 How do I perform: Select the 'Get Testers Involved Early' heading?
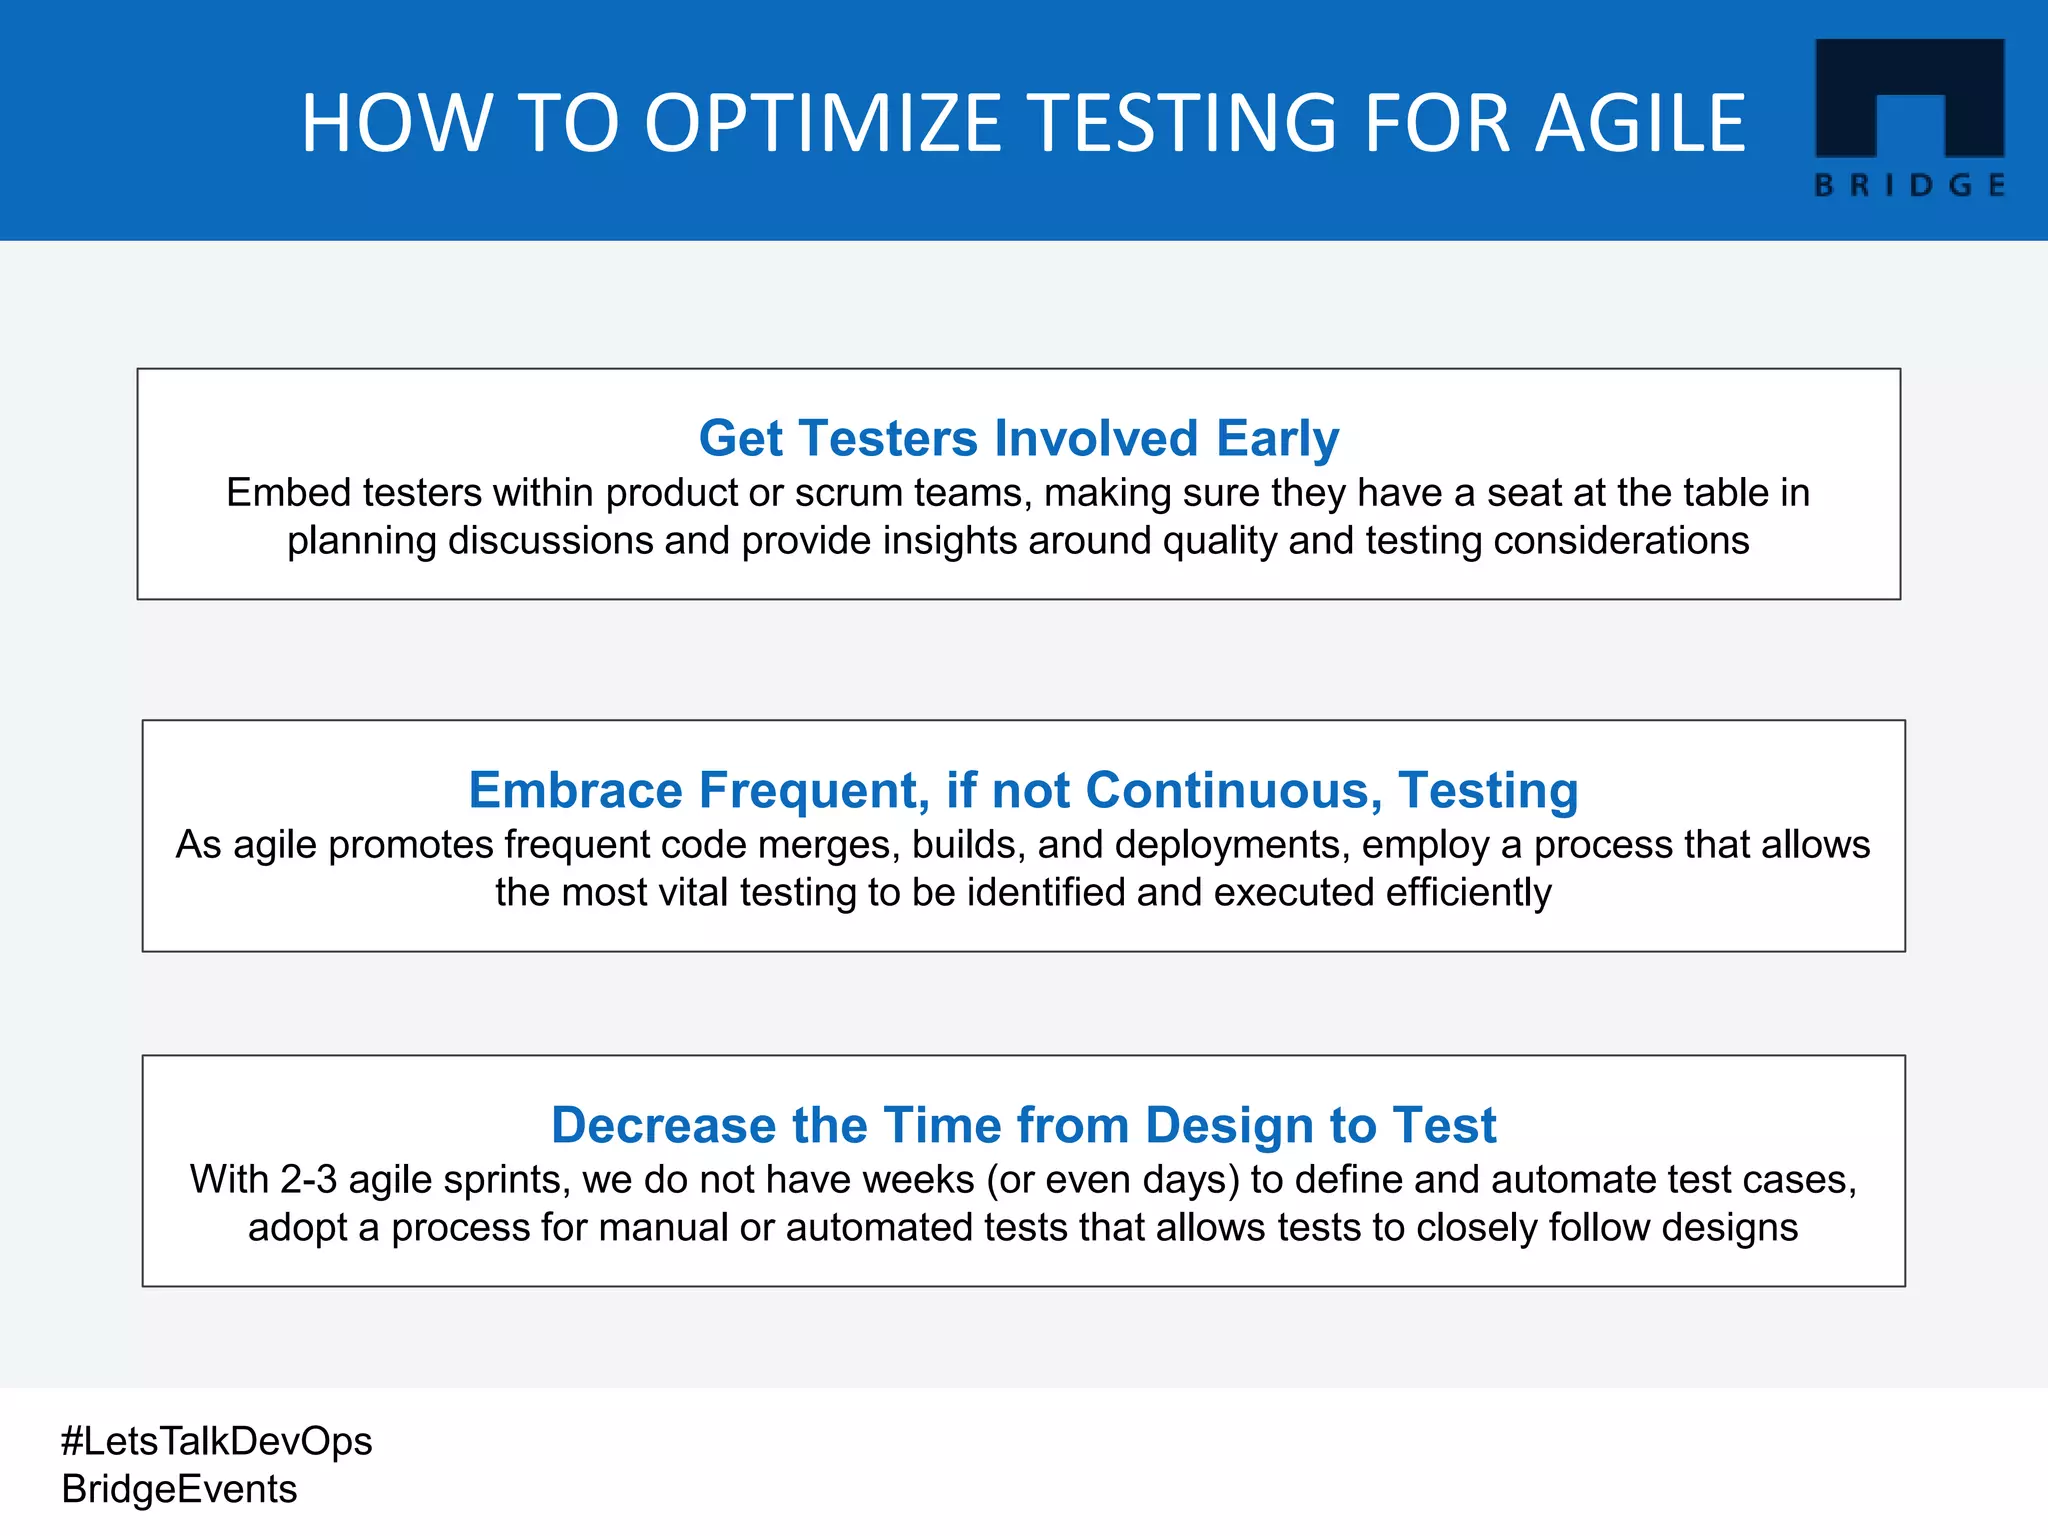(1018, 438)
